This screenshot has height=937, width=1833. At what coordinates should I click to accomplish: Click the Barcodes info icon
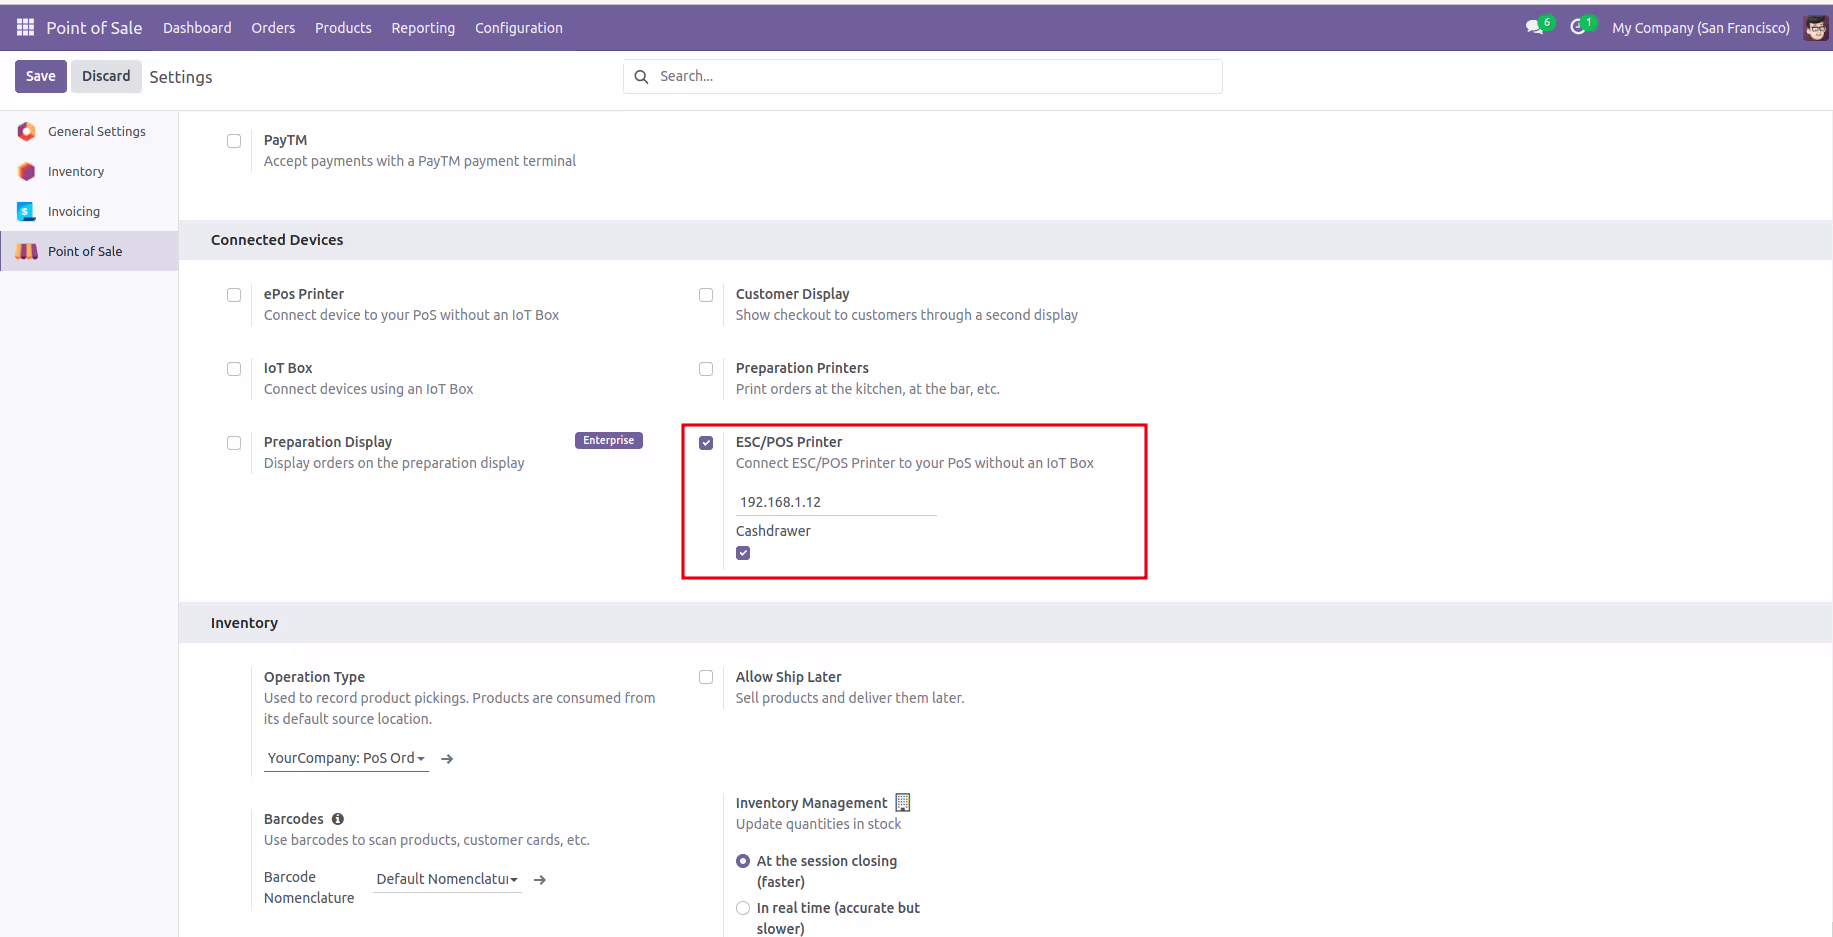tap(338, 819)
